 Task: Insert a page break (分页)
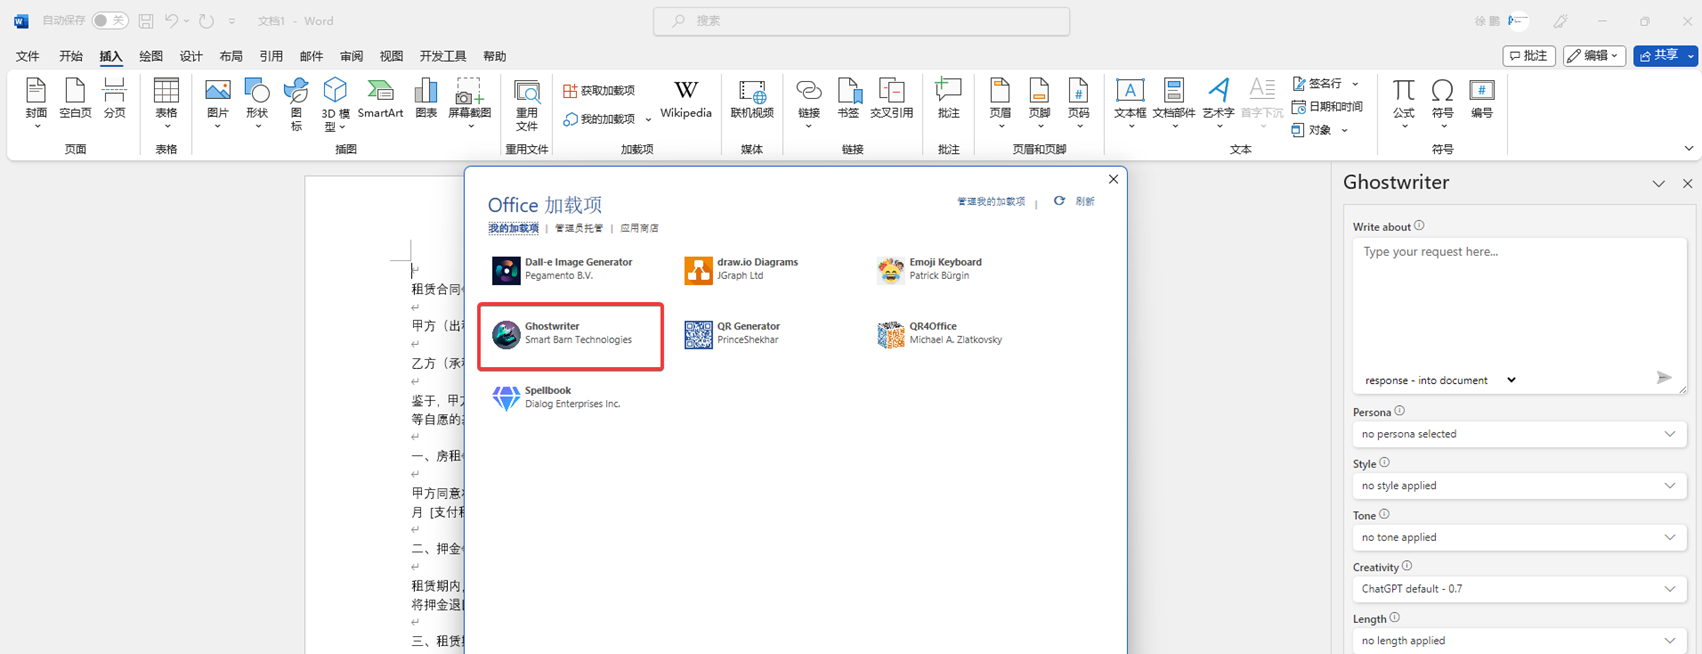115,99
